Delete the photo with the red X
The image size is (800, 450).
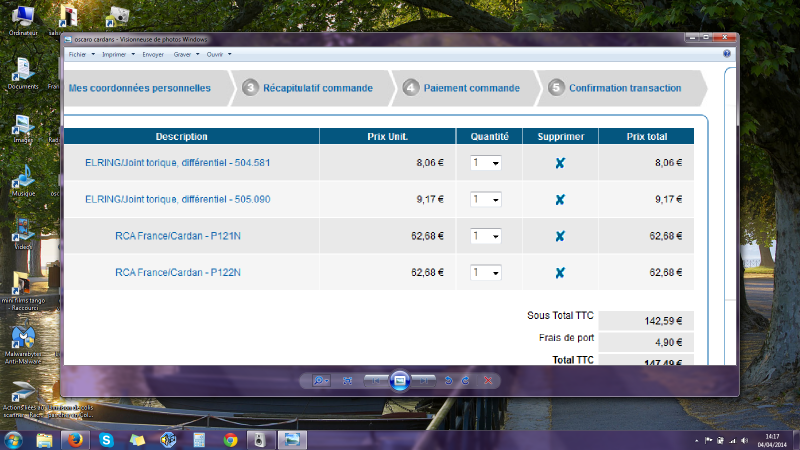pyautogui.click(x=488, y=381)
